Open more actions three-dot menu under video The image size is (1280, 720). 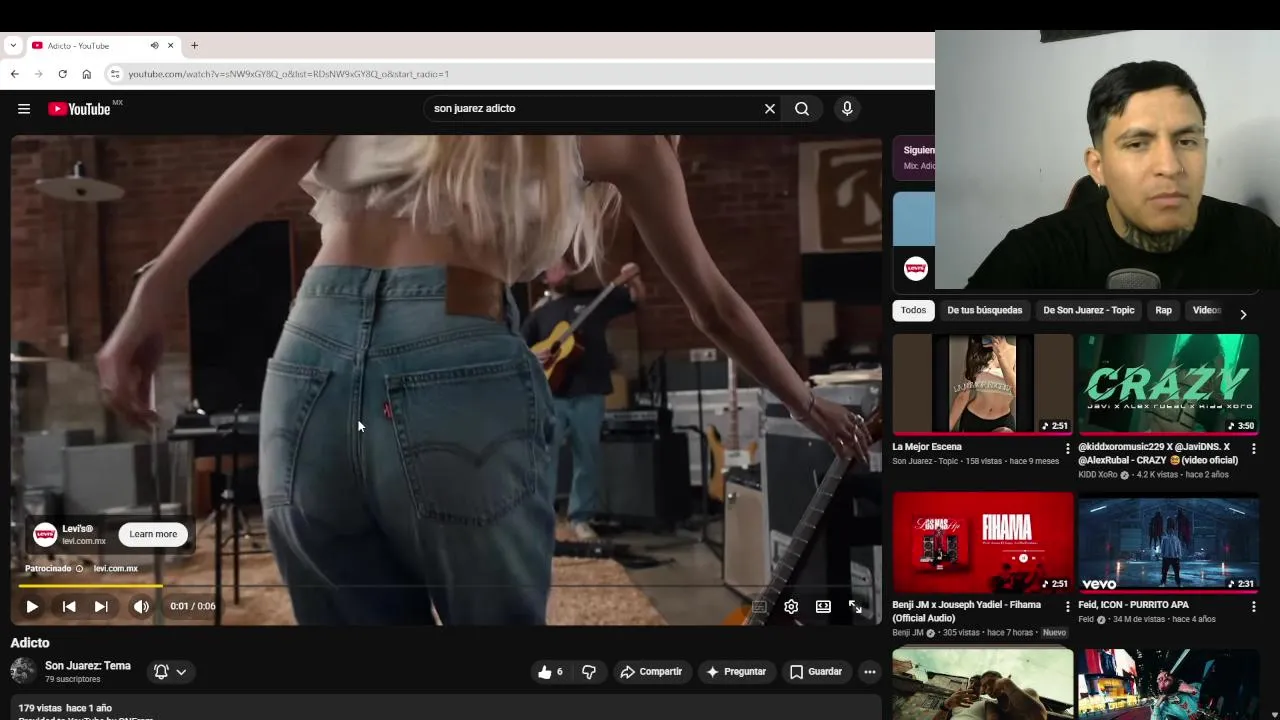(x=870, y=672)
